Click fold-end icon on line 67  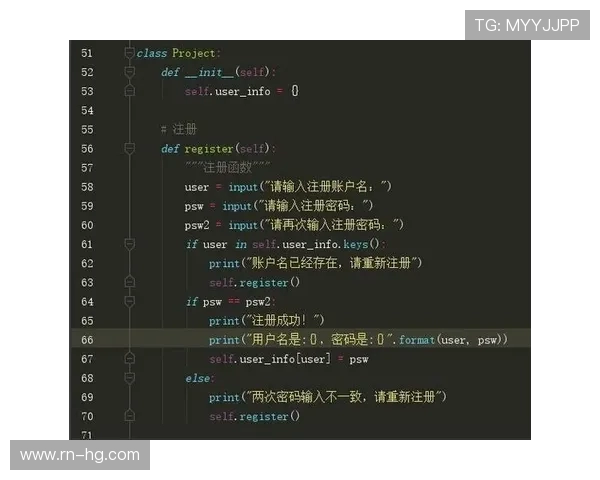click(x=129, y=359)
